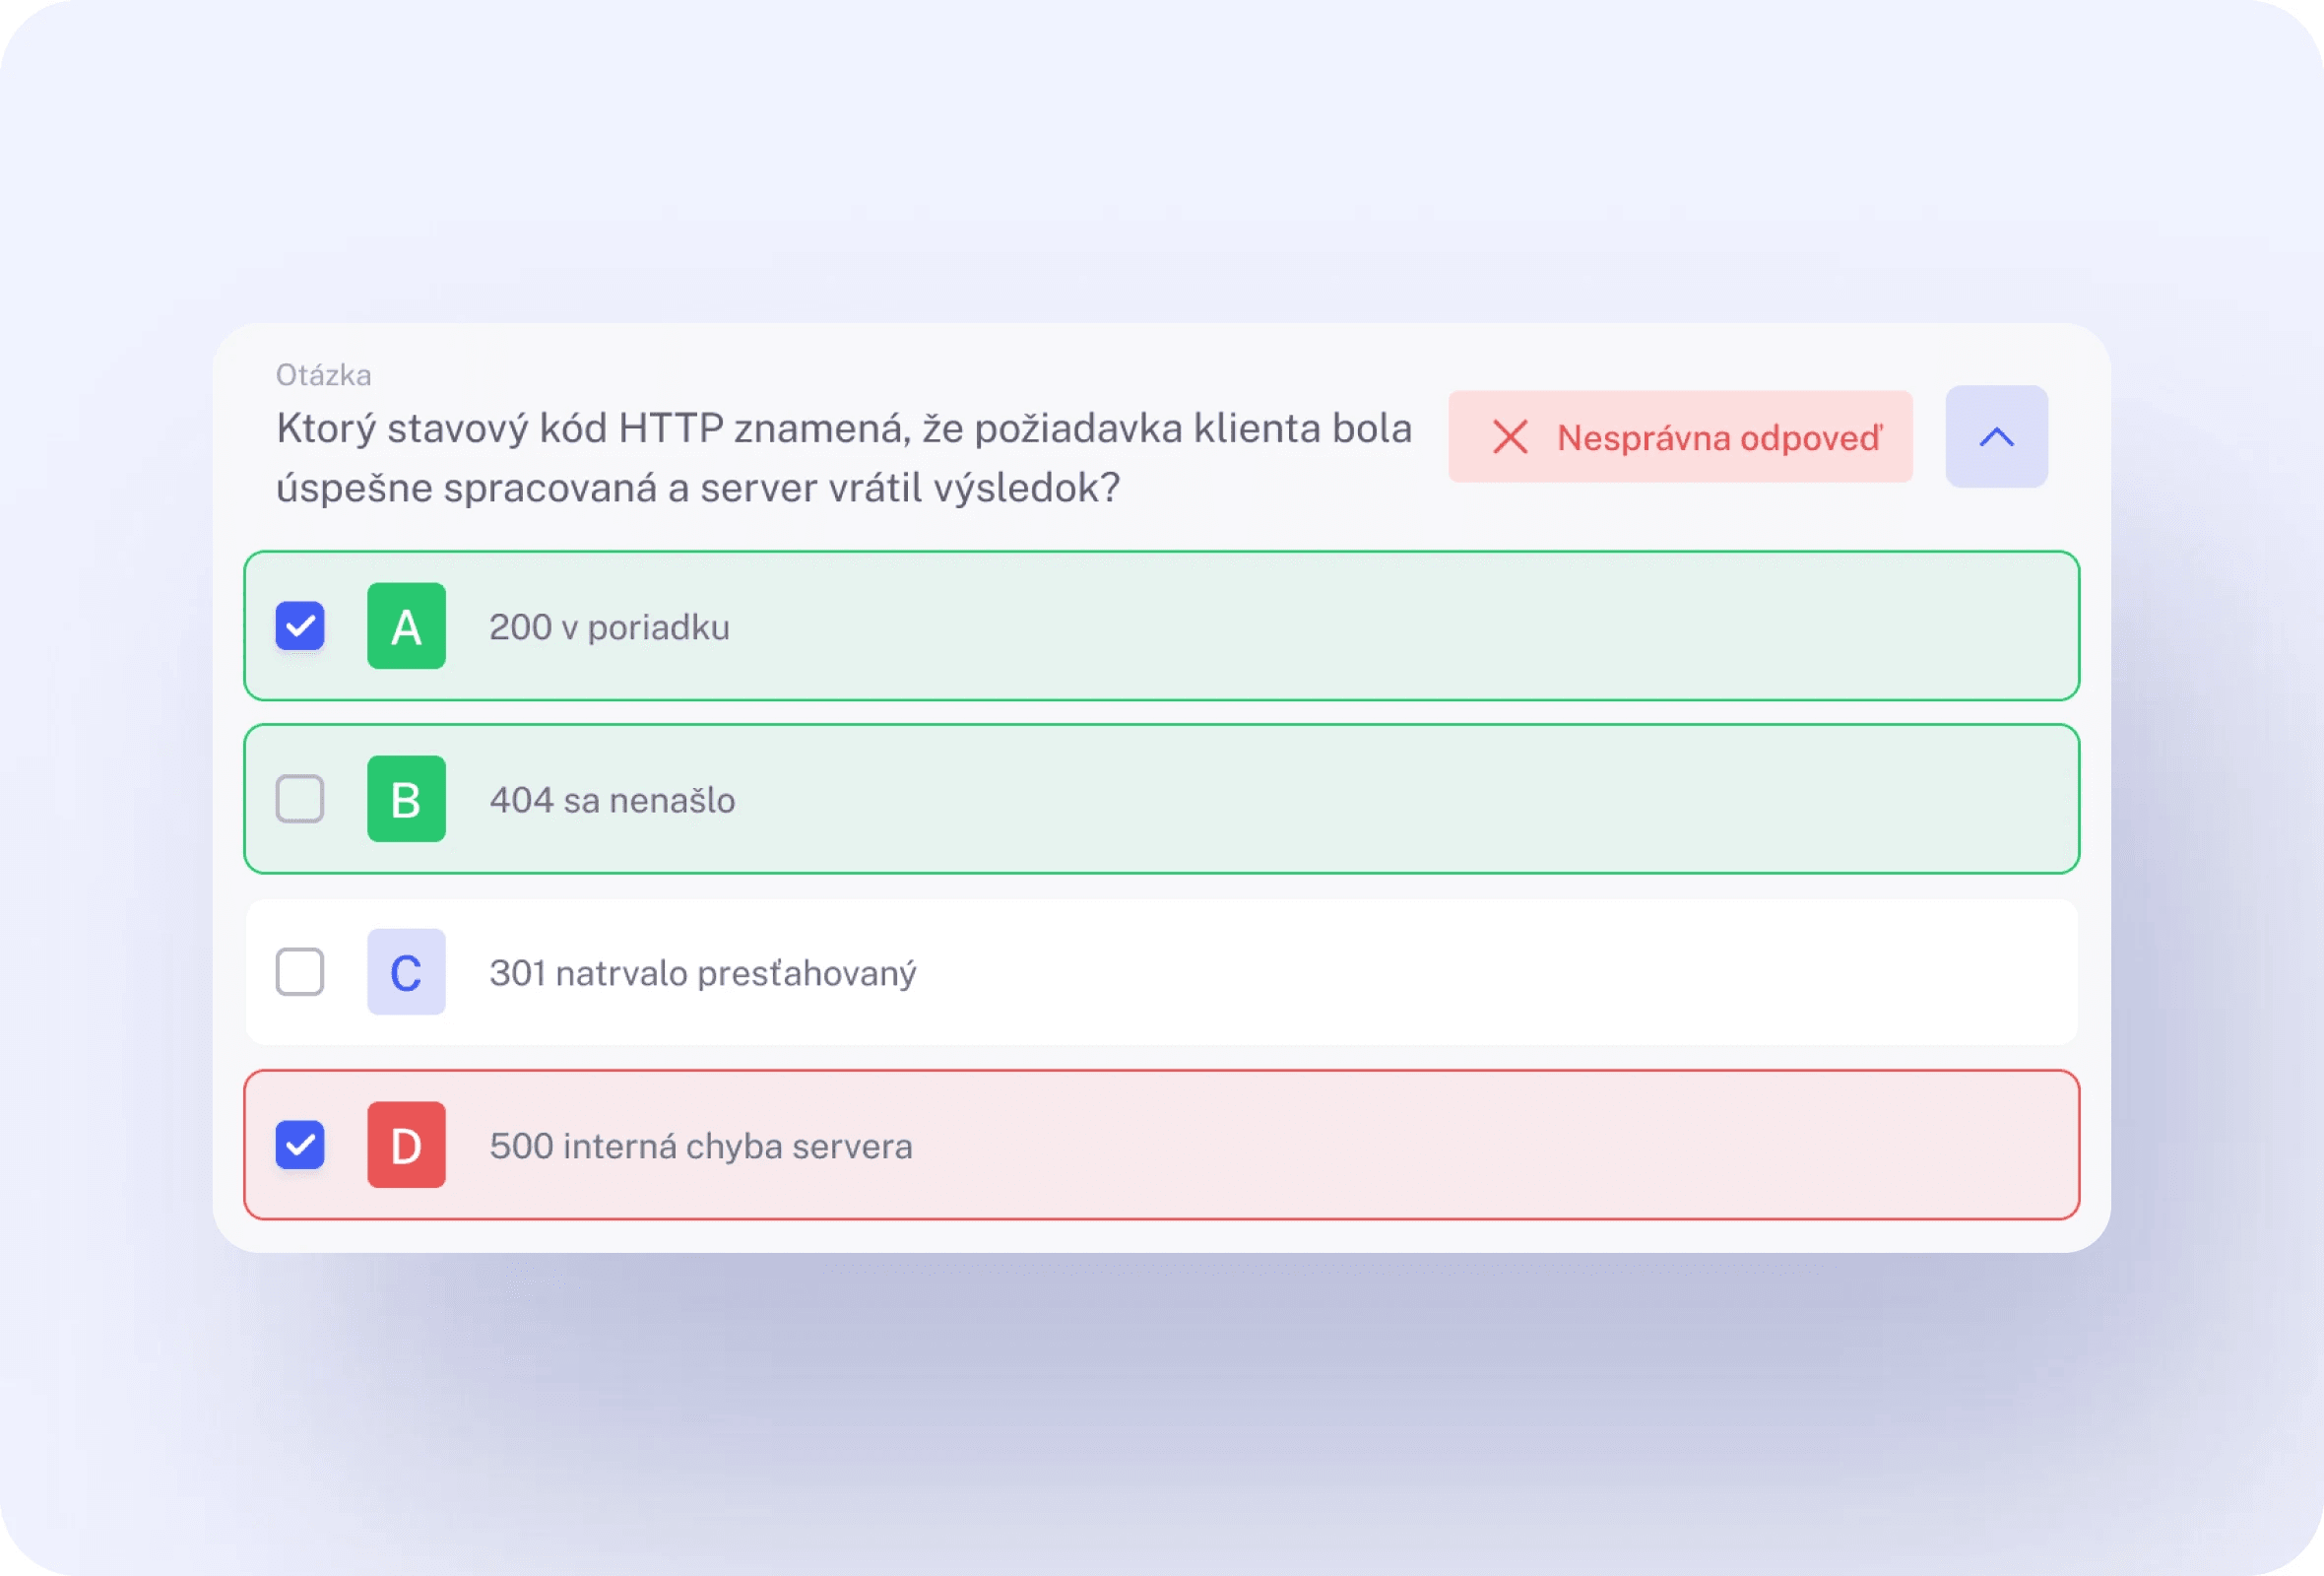Choose the '301 natrvalo presťahovaný' option

(x=702, y=974)
